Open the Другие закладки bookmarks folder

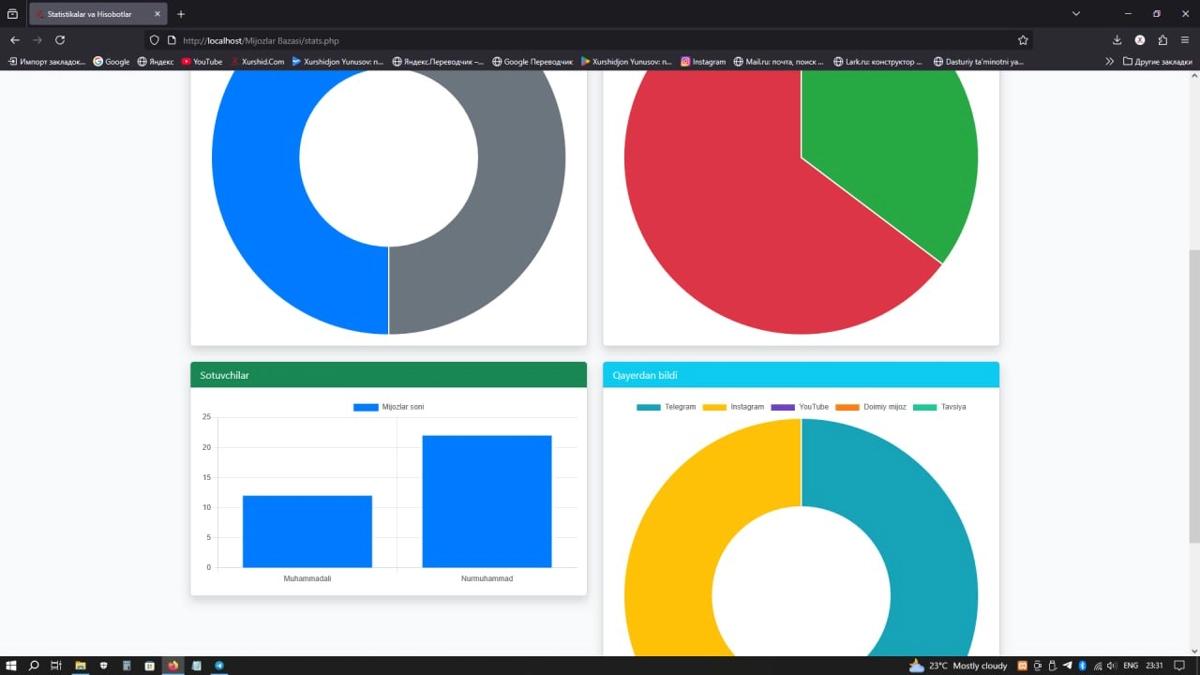[1157, 61]
